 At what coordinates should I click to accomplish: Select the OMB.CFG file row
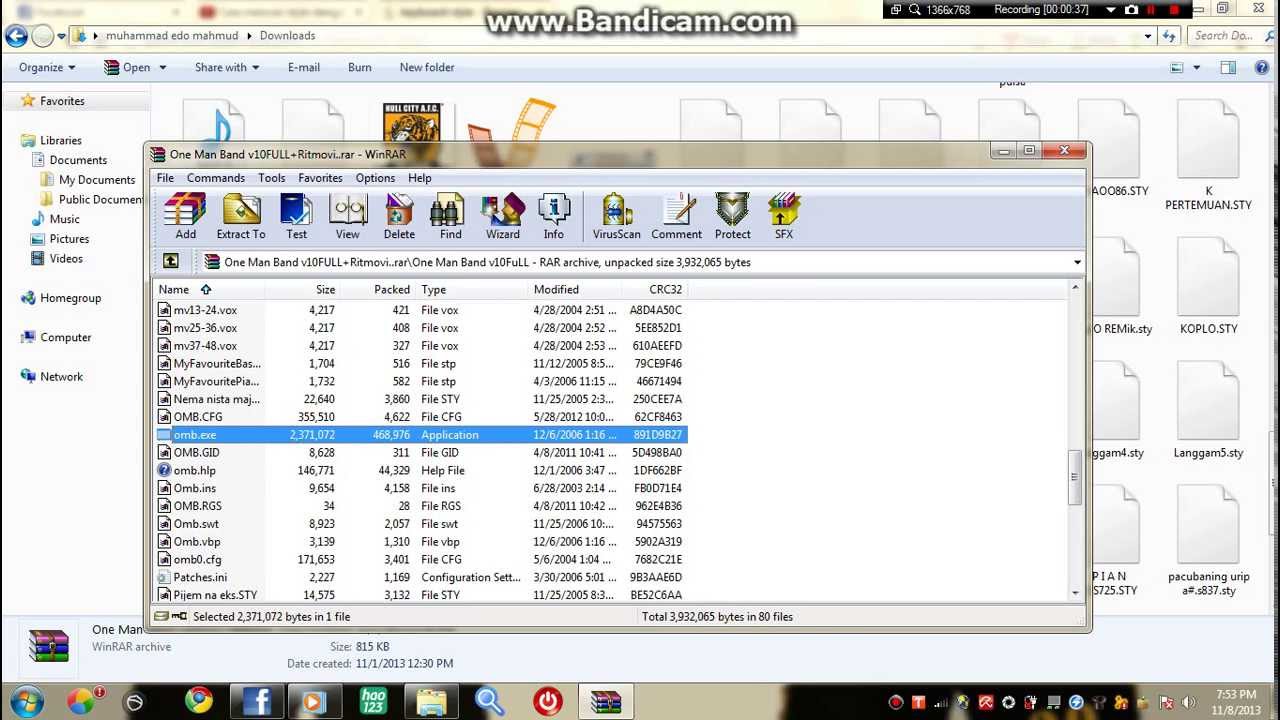[421, 417]
